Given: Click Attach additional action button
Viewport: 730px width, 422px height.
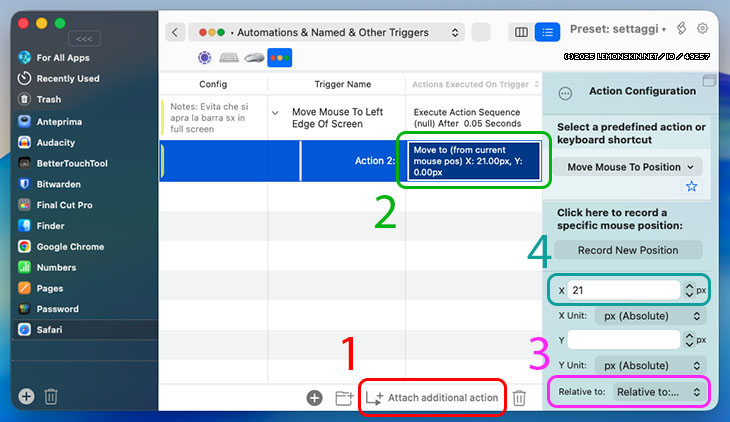Looking at the screenshot, I should 432,398.
